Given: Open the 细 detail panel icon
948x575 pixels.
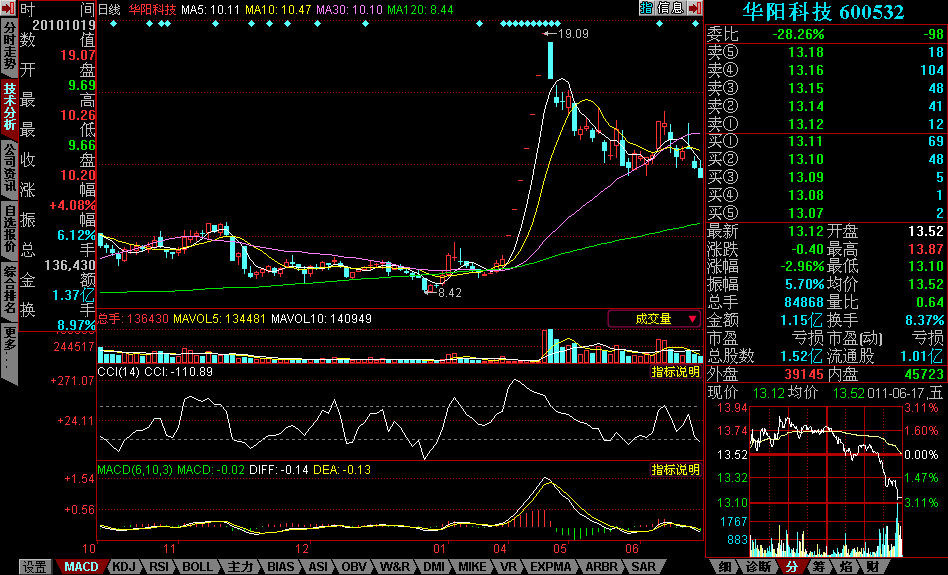Looking at the screenshot, I should 724,567.
